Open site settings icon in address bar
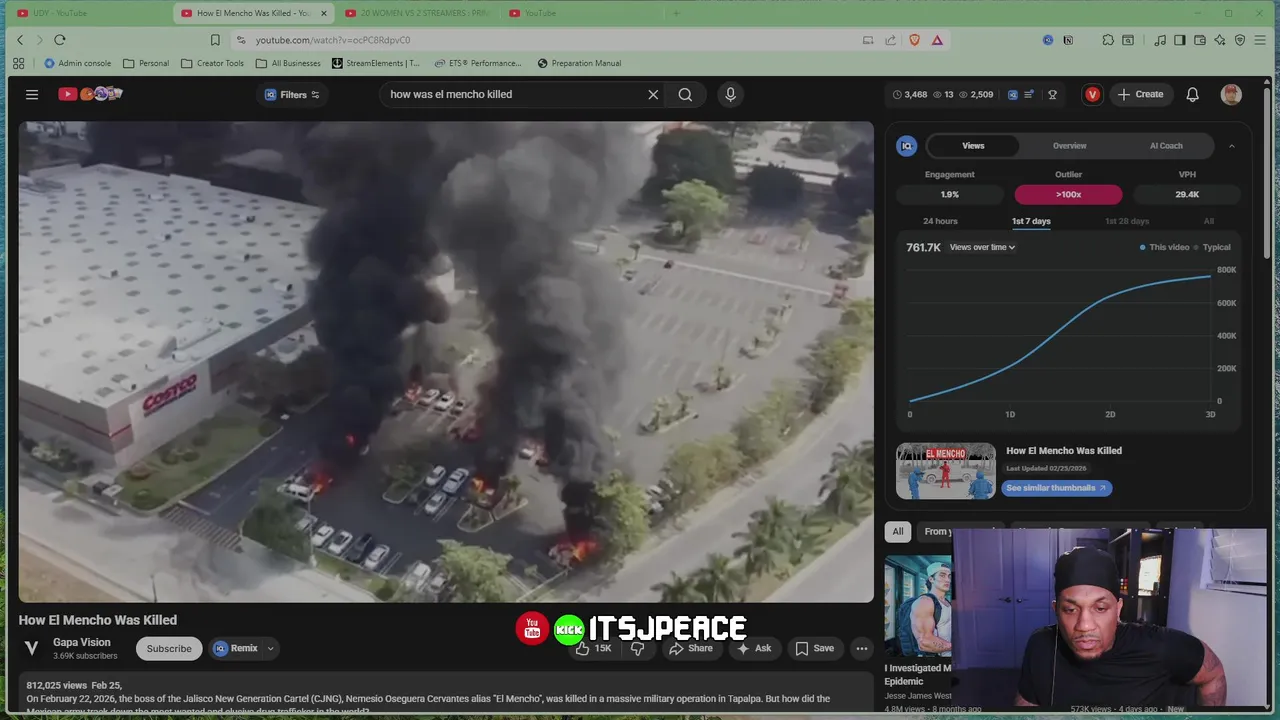The height and width of the screenshot is (720, 1280). (x=240, y=40)
